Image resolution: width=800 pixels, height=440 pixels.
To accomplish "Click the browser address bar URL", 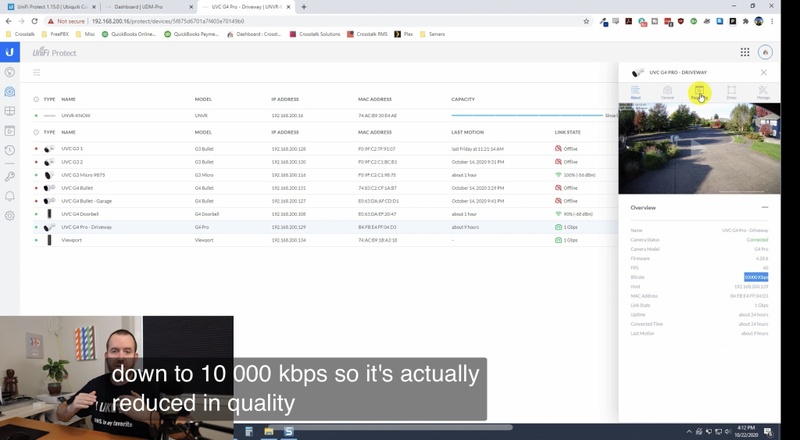I will click(x=168, y=21).
